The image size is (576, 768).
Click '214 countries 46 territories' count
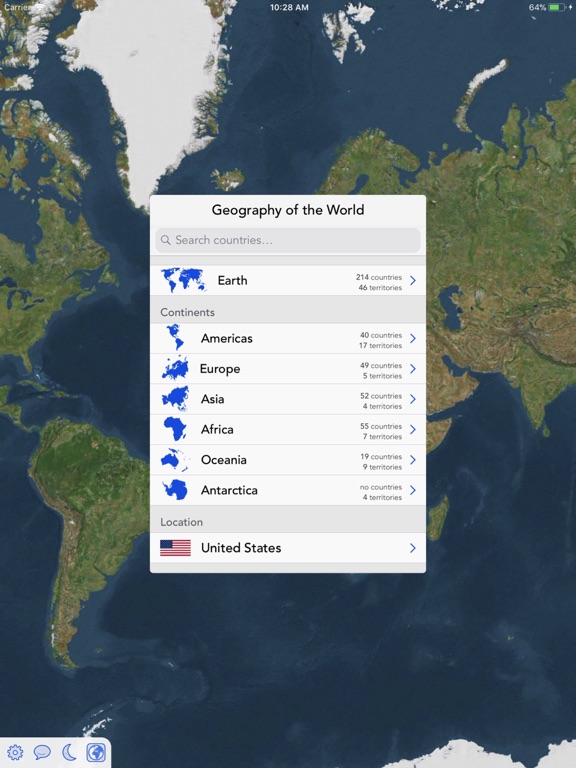coord(379,282)
